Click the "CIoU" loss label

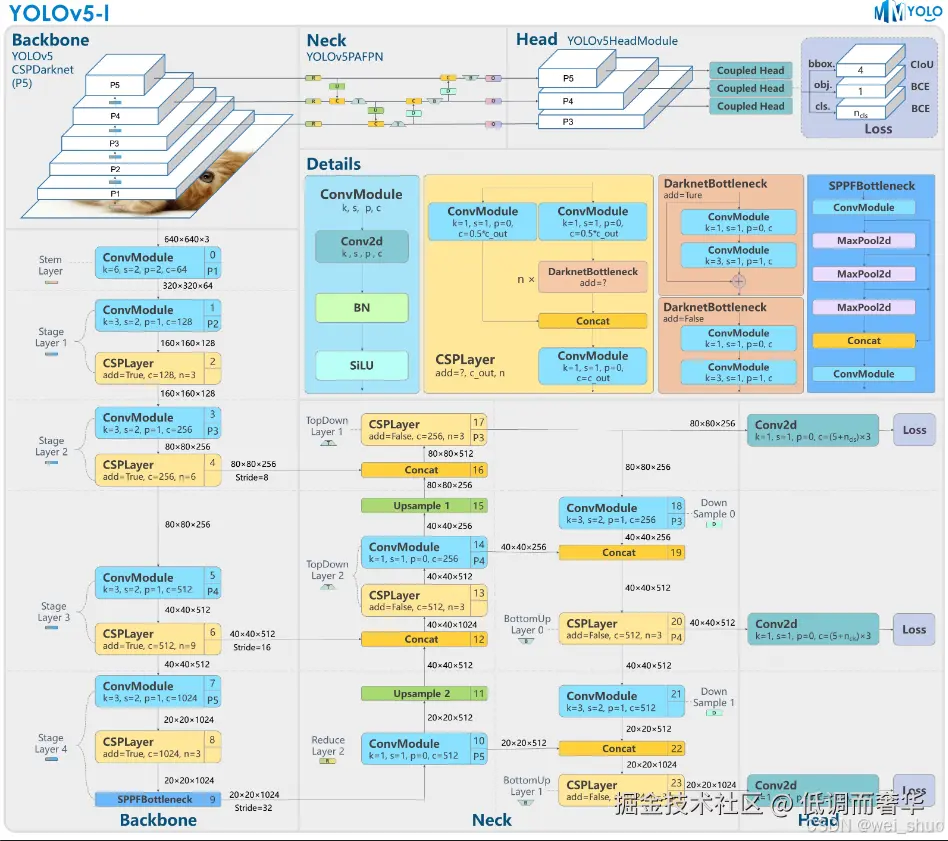[x=921, y=64]
